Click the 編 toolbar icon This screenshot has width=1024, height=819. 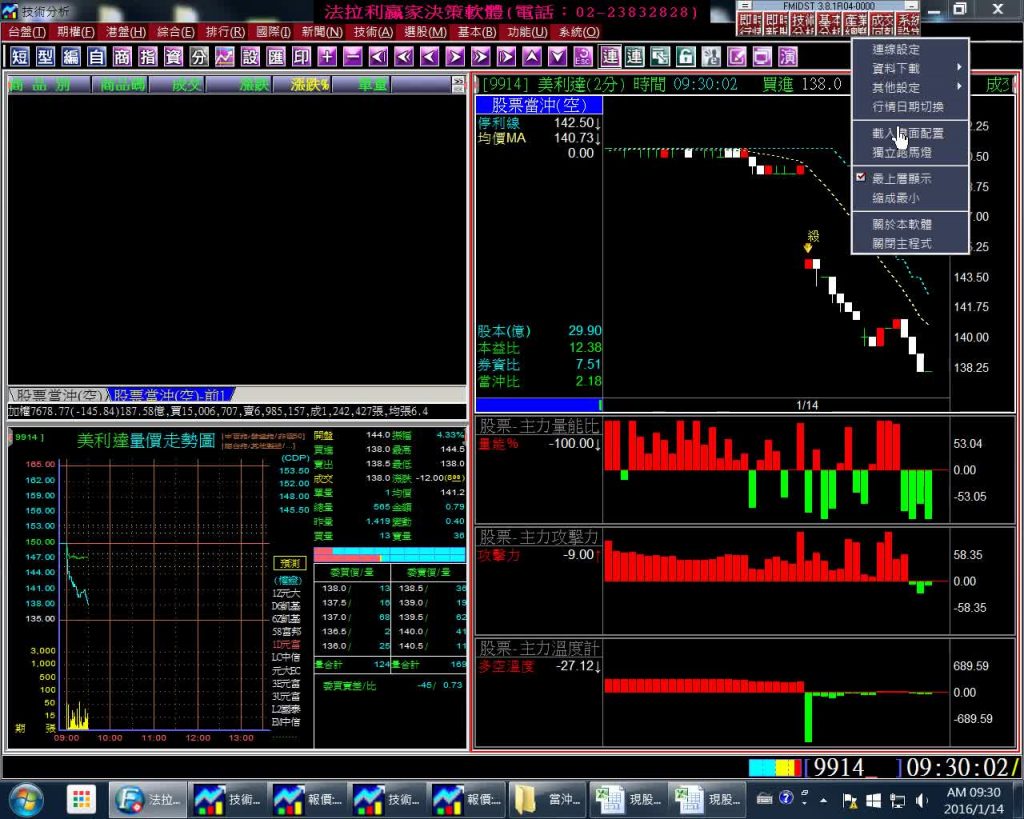tap(71, 57)
